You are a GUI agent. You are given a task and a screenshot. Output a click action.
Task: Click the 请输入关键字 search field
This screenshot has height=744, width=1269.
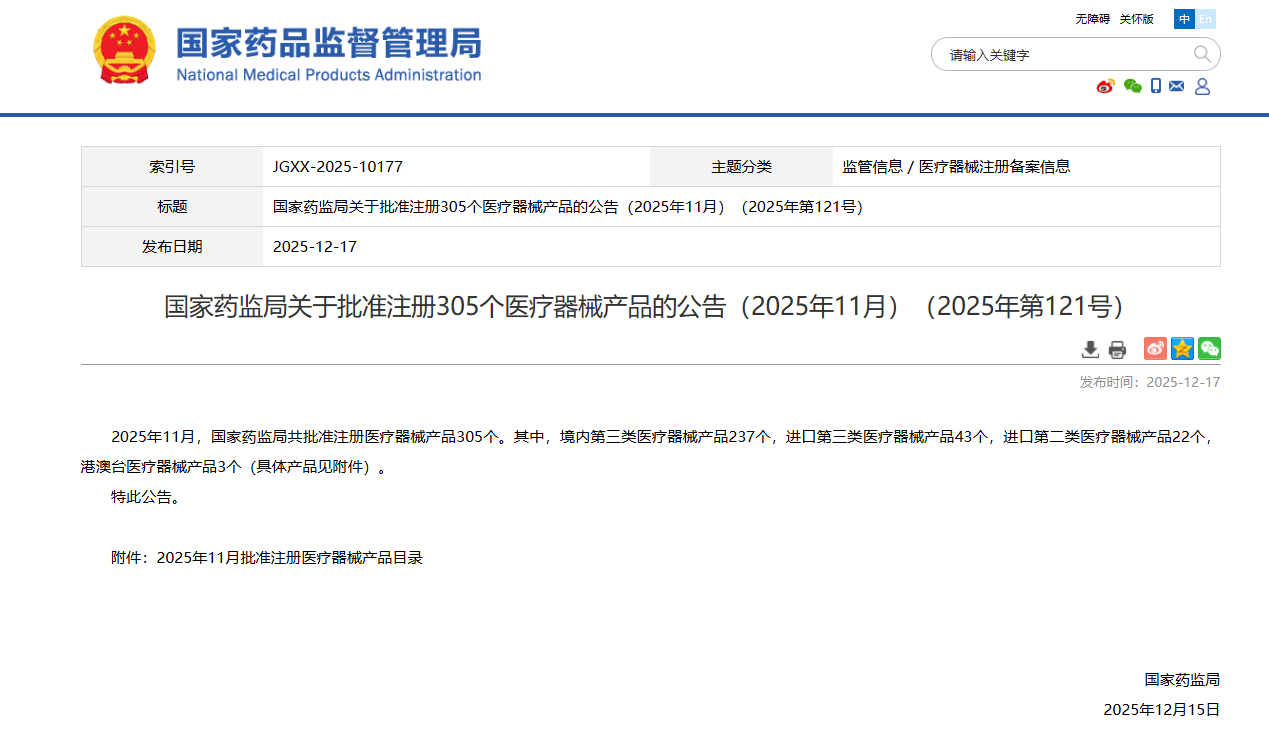click(x=1060, y=55)
